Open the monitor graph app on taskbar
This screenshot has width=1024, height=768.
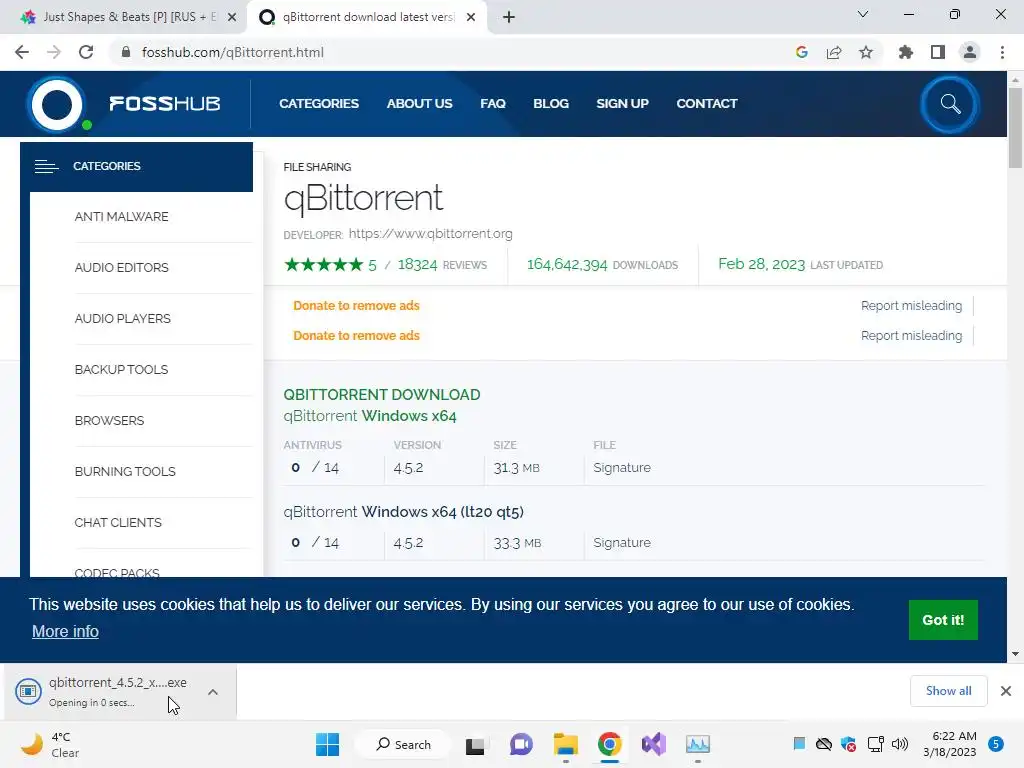point(697,744)
